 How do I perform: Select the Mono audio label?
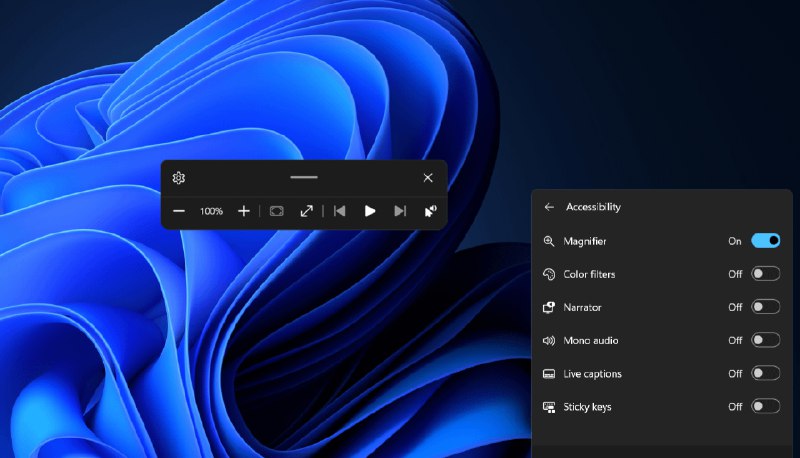click(x=591, y=341)
